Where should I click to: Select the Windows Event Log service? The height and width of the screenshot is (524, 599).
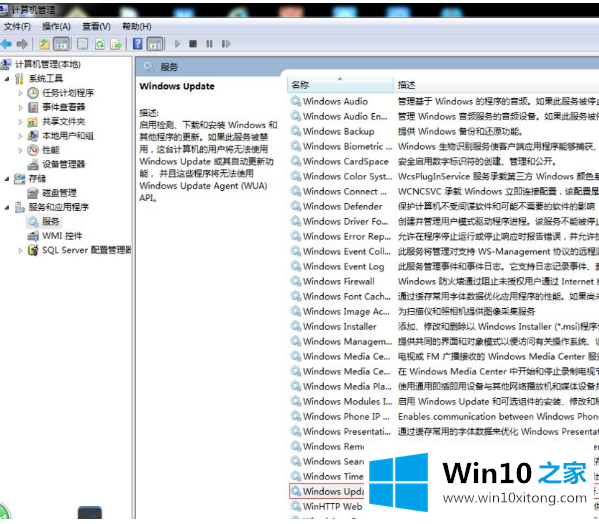343,267
